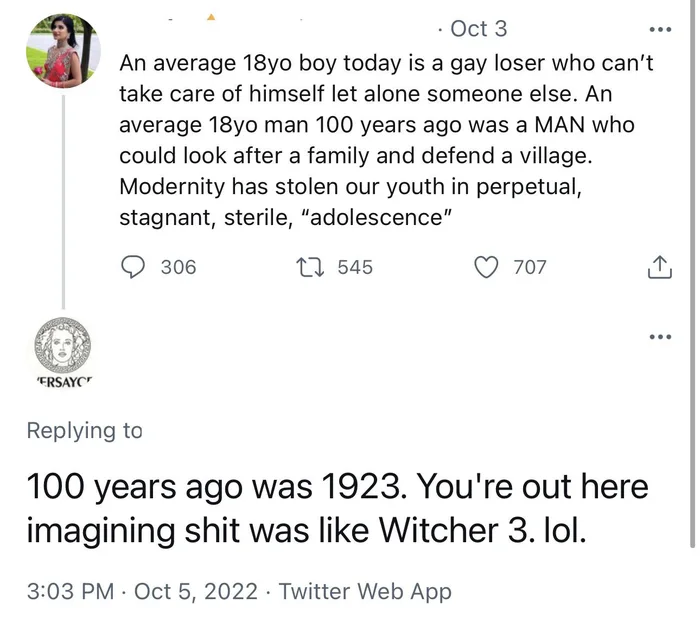Click the reply speech bubble icon

coord(133,267)
